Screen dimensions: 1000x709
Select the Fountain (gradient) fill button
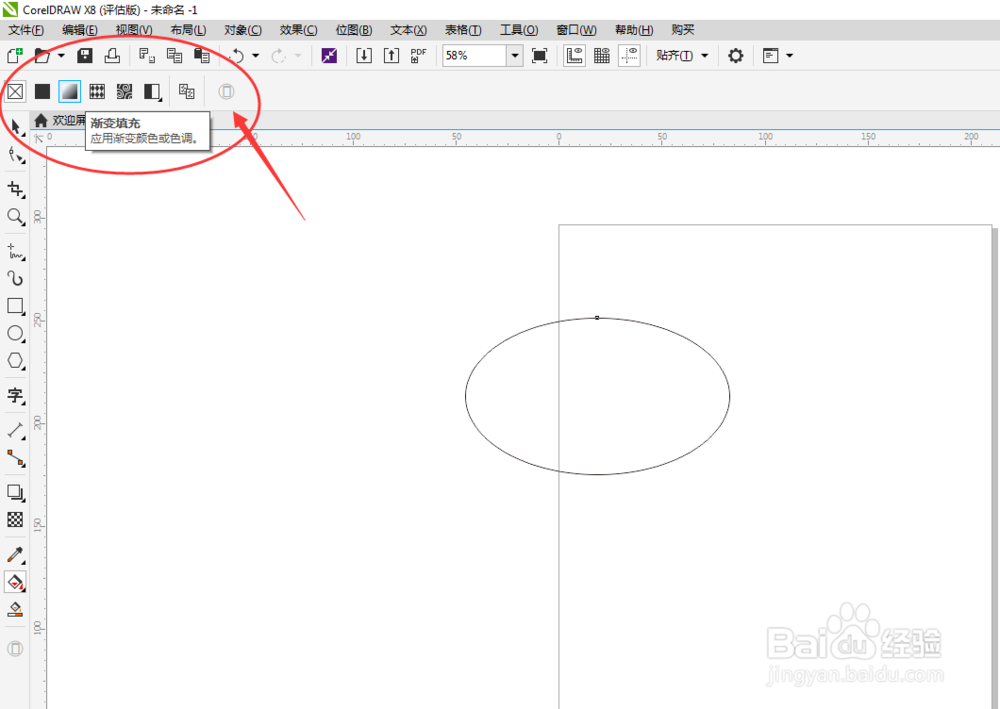(x=70, y=92)
